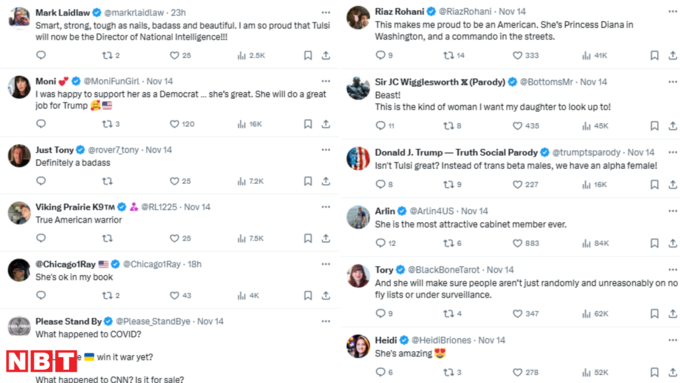
Task: Open @RiazRohani profile handle link
Action: tap(465, 12)
